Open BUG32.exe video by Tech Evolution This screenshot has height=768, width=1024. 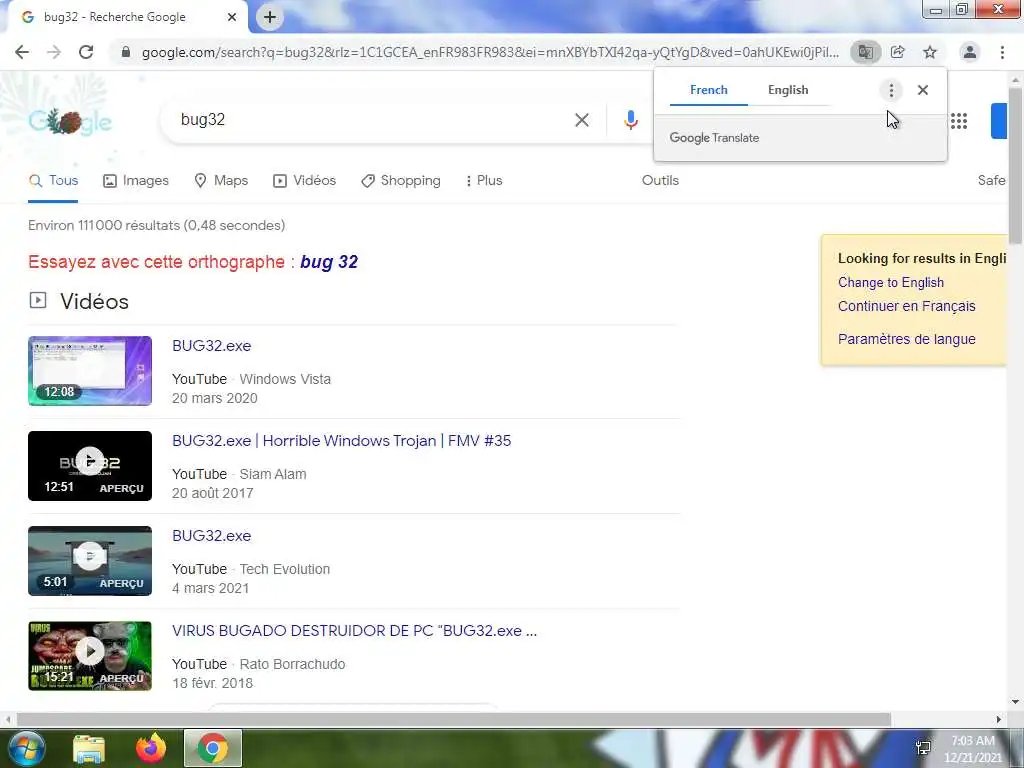pos(212,536)
